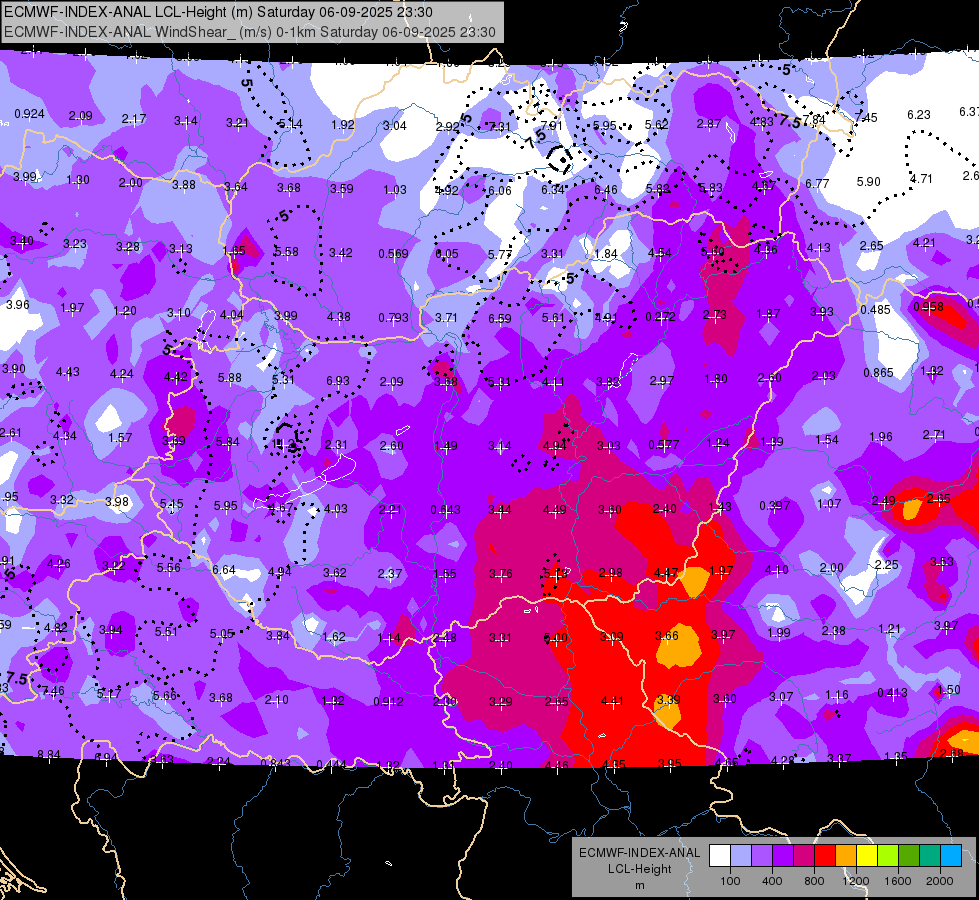Click the teal legend swatch
Screen dimensions: 979x900
click(930, 856)
